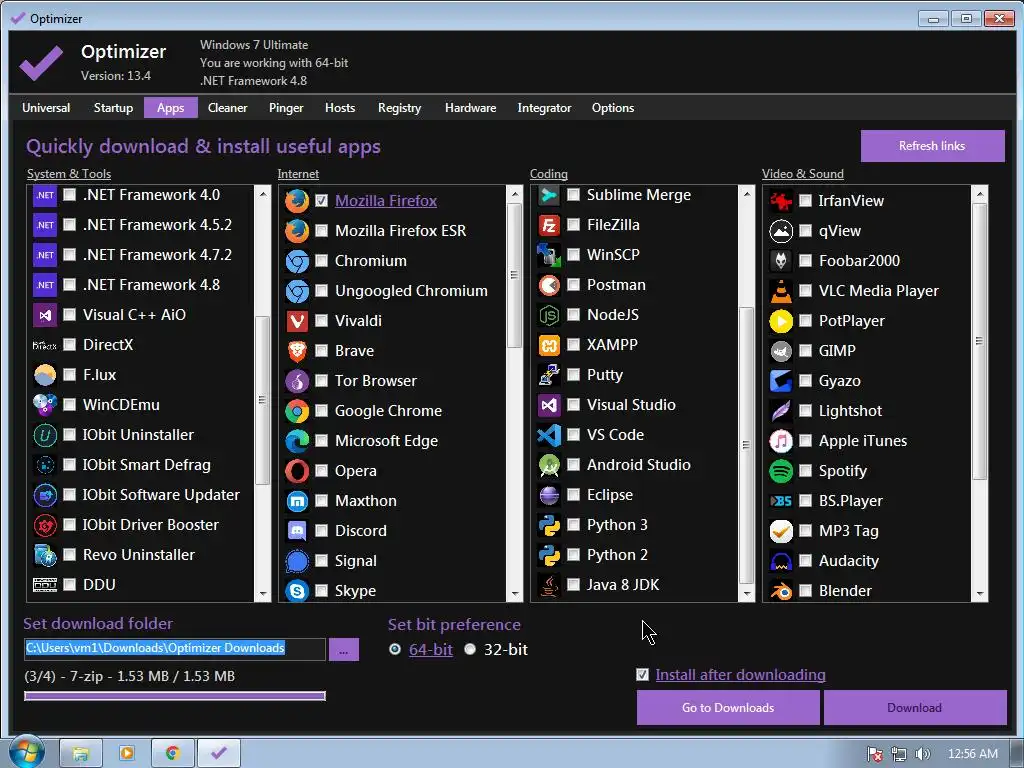Click the F.lux icon

(x=45, y=376)
